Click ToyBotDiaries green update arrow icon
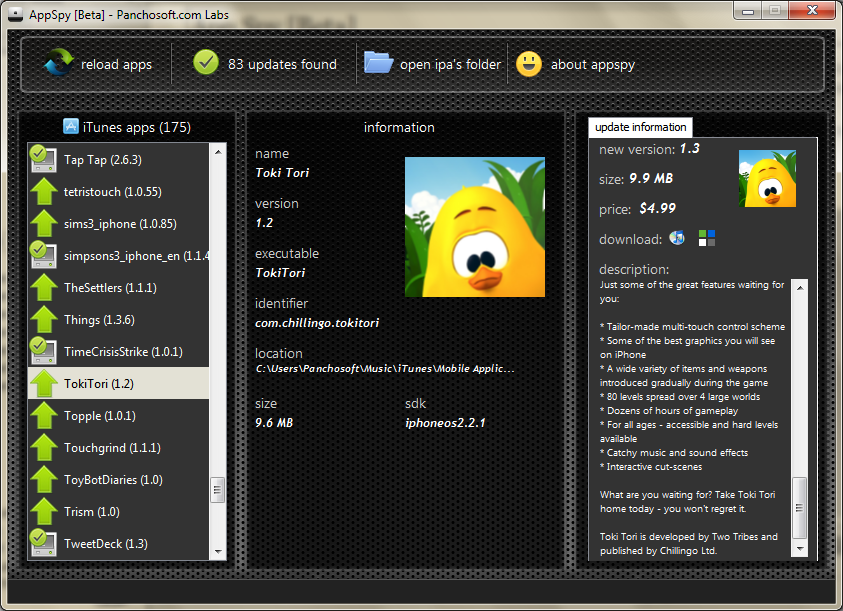843x611 pixels. click(x=44, y=479)
